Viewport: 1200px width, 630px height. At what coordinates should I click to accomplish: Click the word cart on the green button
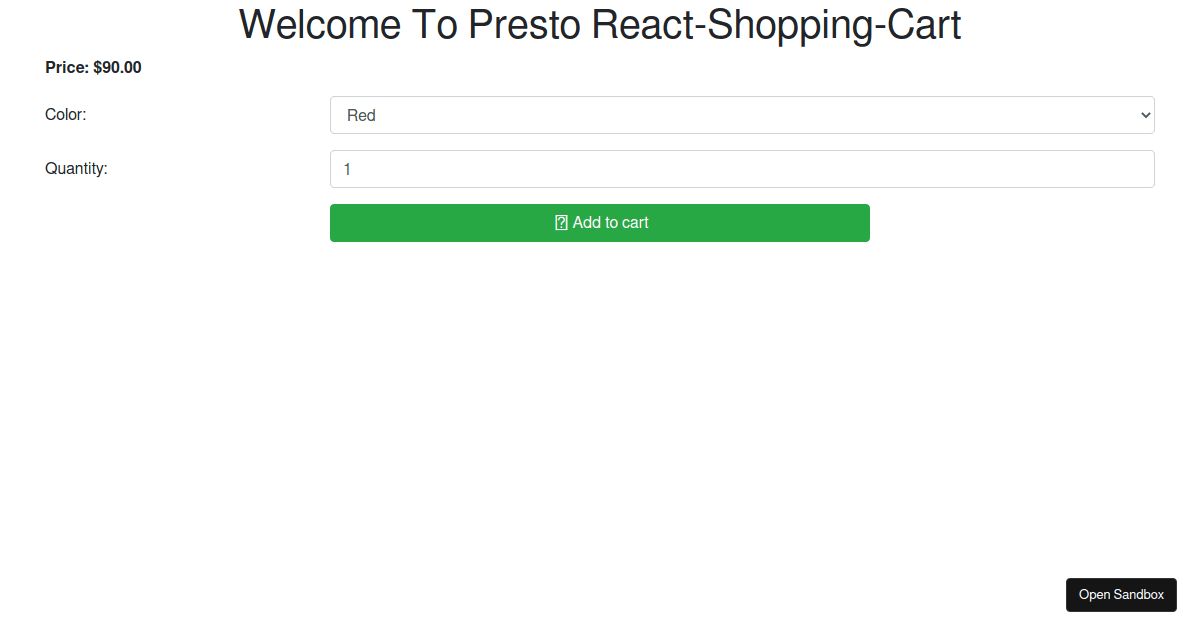pyautogui.click(x=632, y=223)
